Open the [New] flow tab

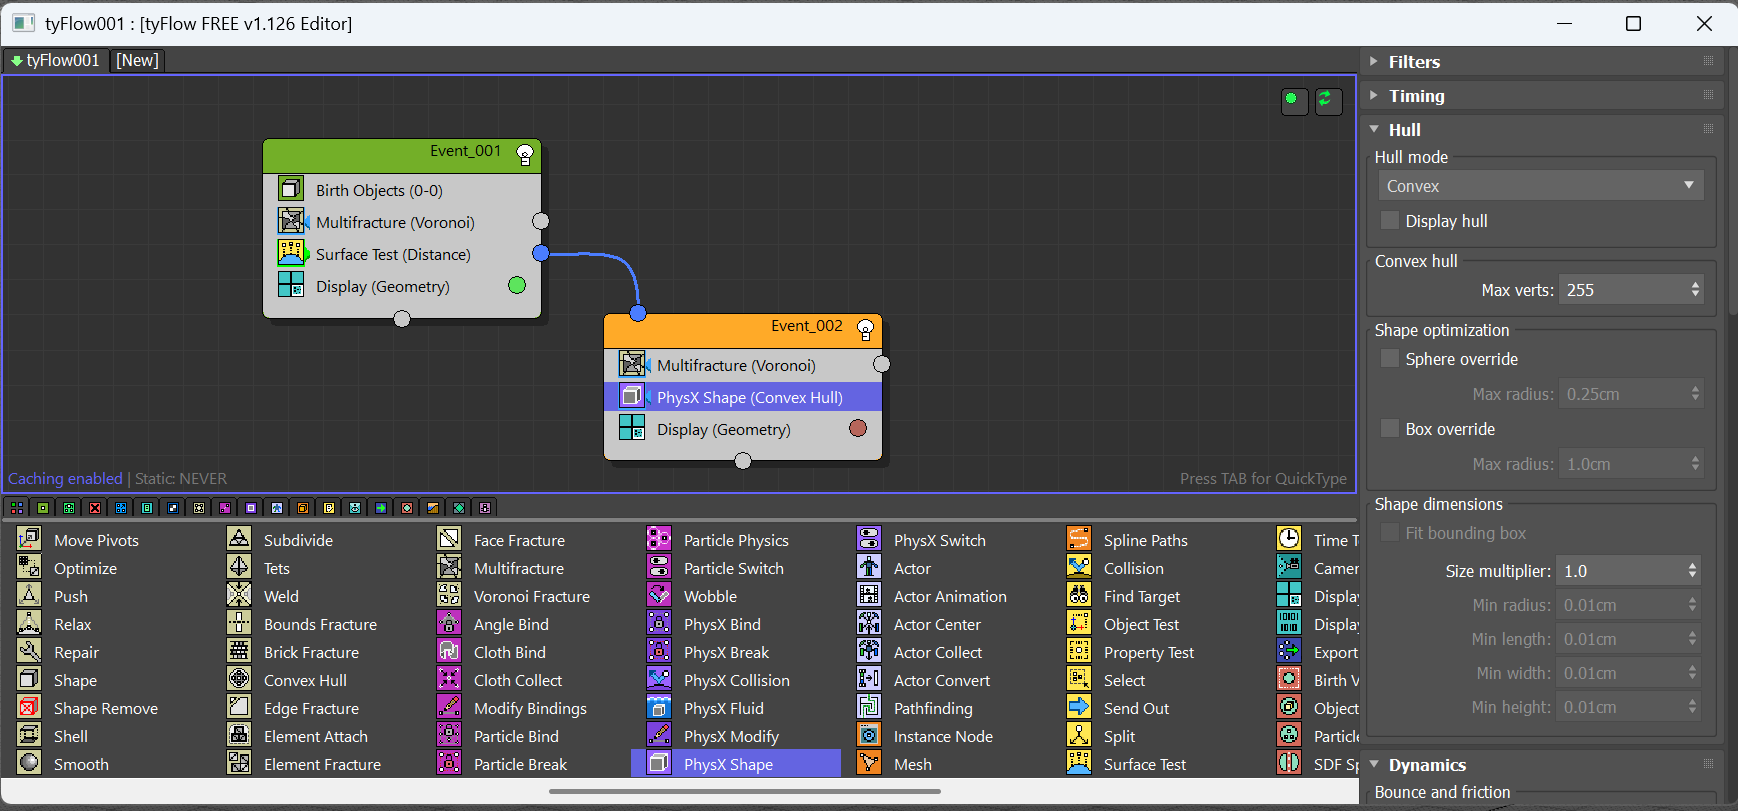coord(137,60)
